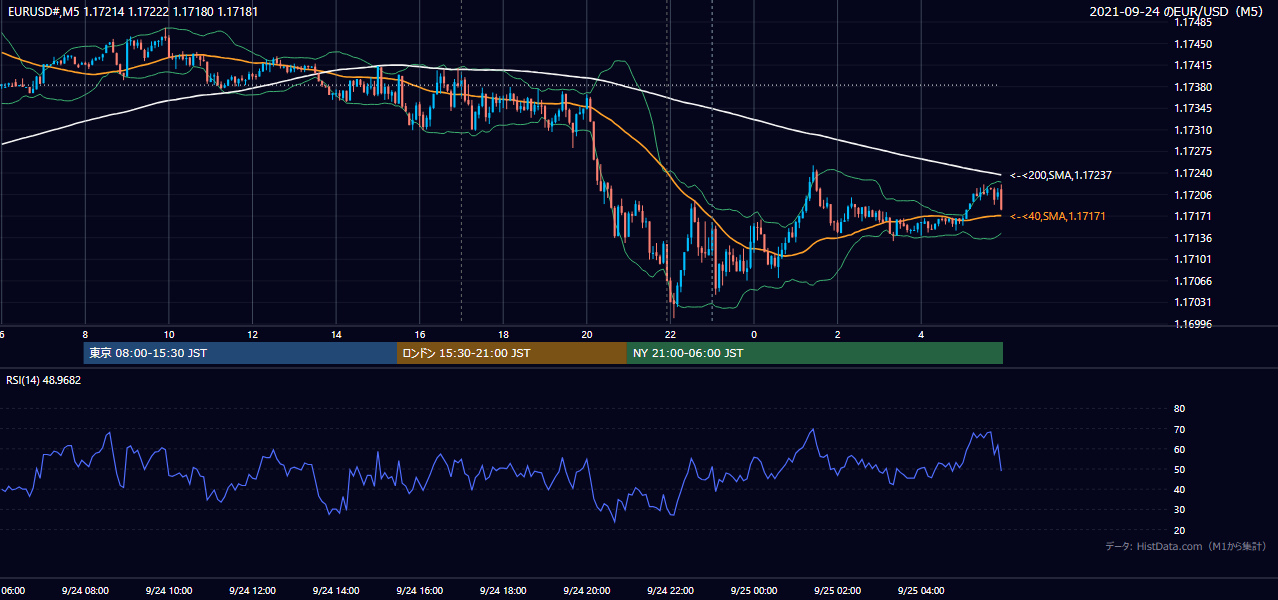Click the EURUSD#,M5 price header text
The height and width of the screenshot is (600, 1278).
tap(131, 12)
